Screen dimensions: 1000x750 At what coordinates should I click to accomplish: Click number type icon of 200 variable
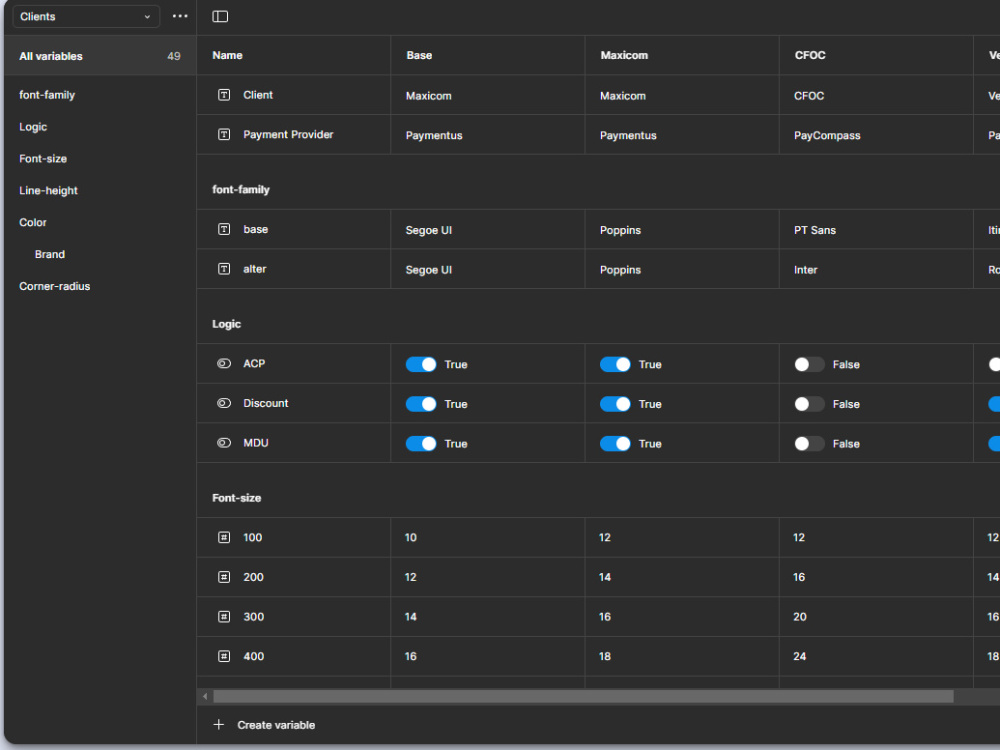(224, 577)
